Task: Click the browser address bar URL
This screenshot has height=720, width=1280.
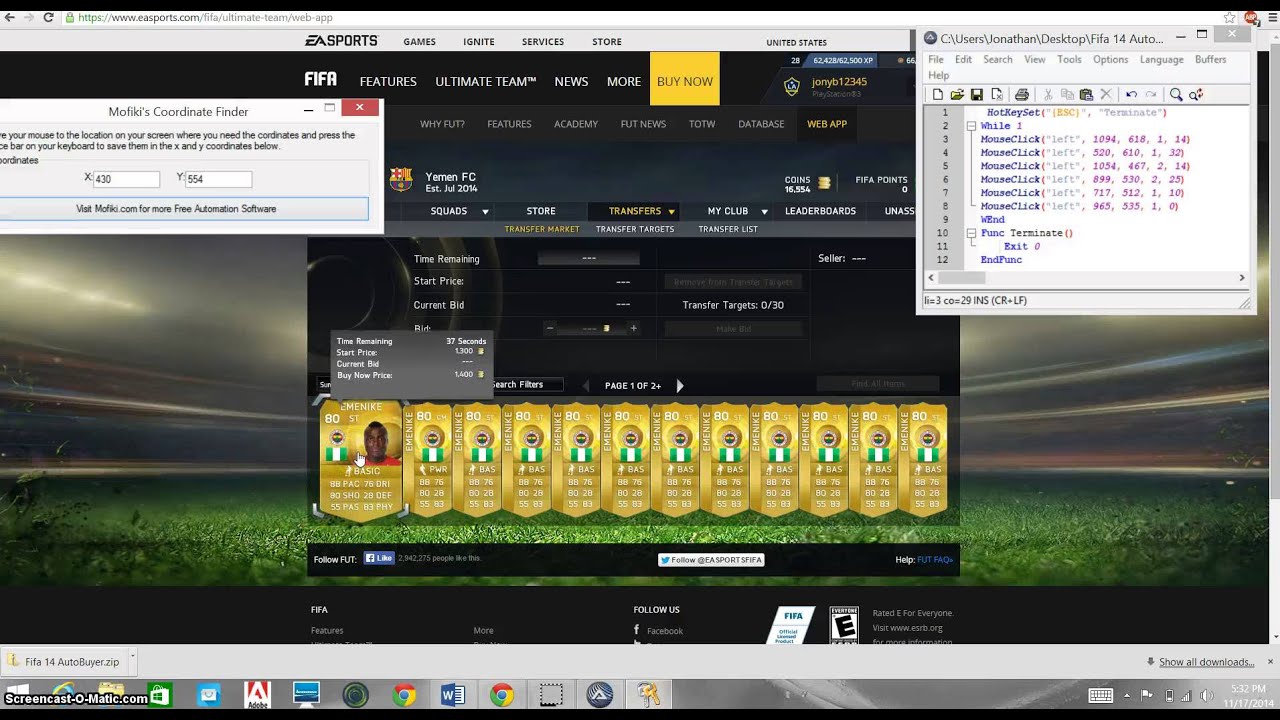Action: pyautogui.click(x=205, y=17)
